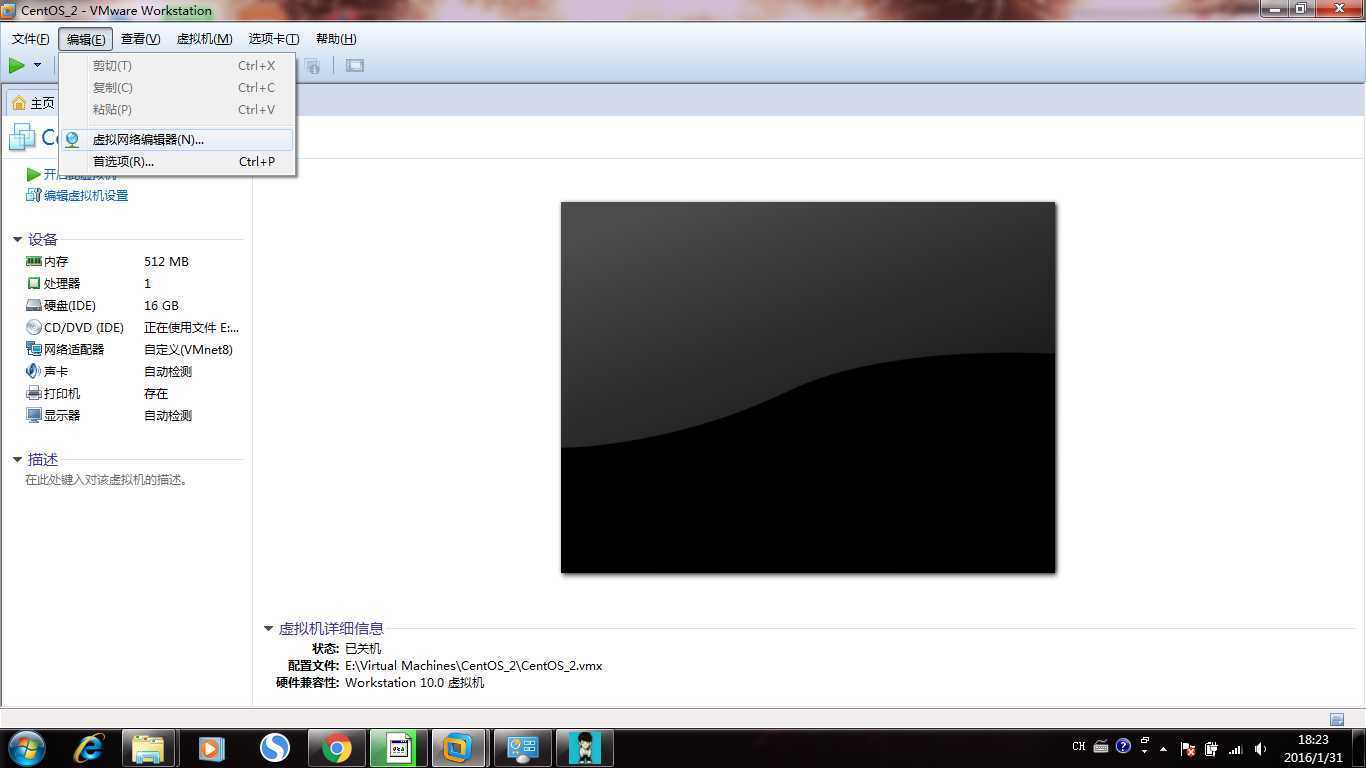Click the globe icon of virtual network editor

72,139
